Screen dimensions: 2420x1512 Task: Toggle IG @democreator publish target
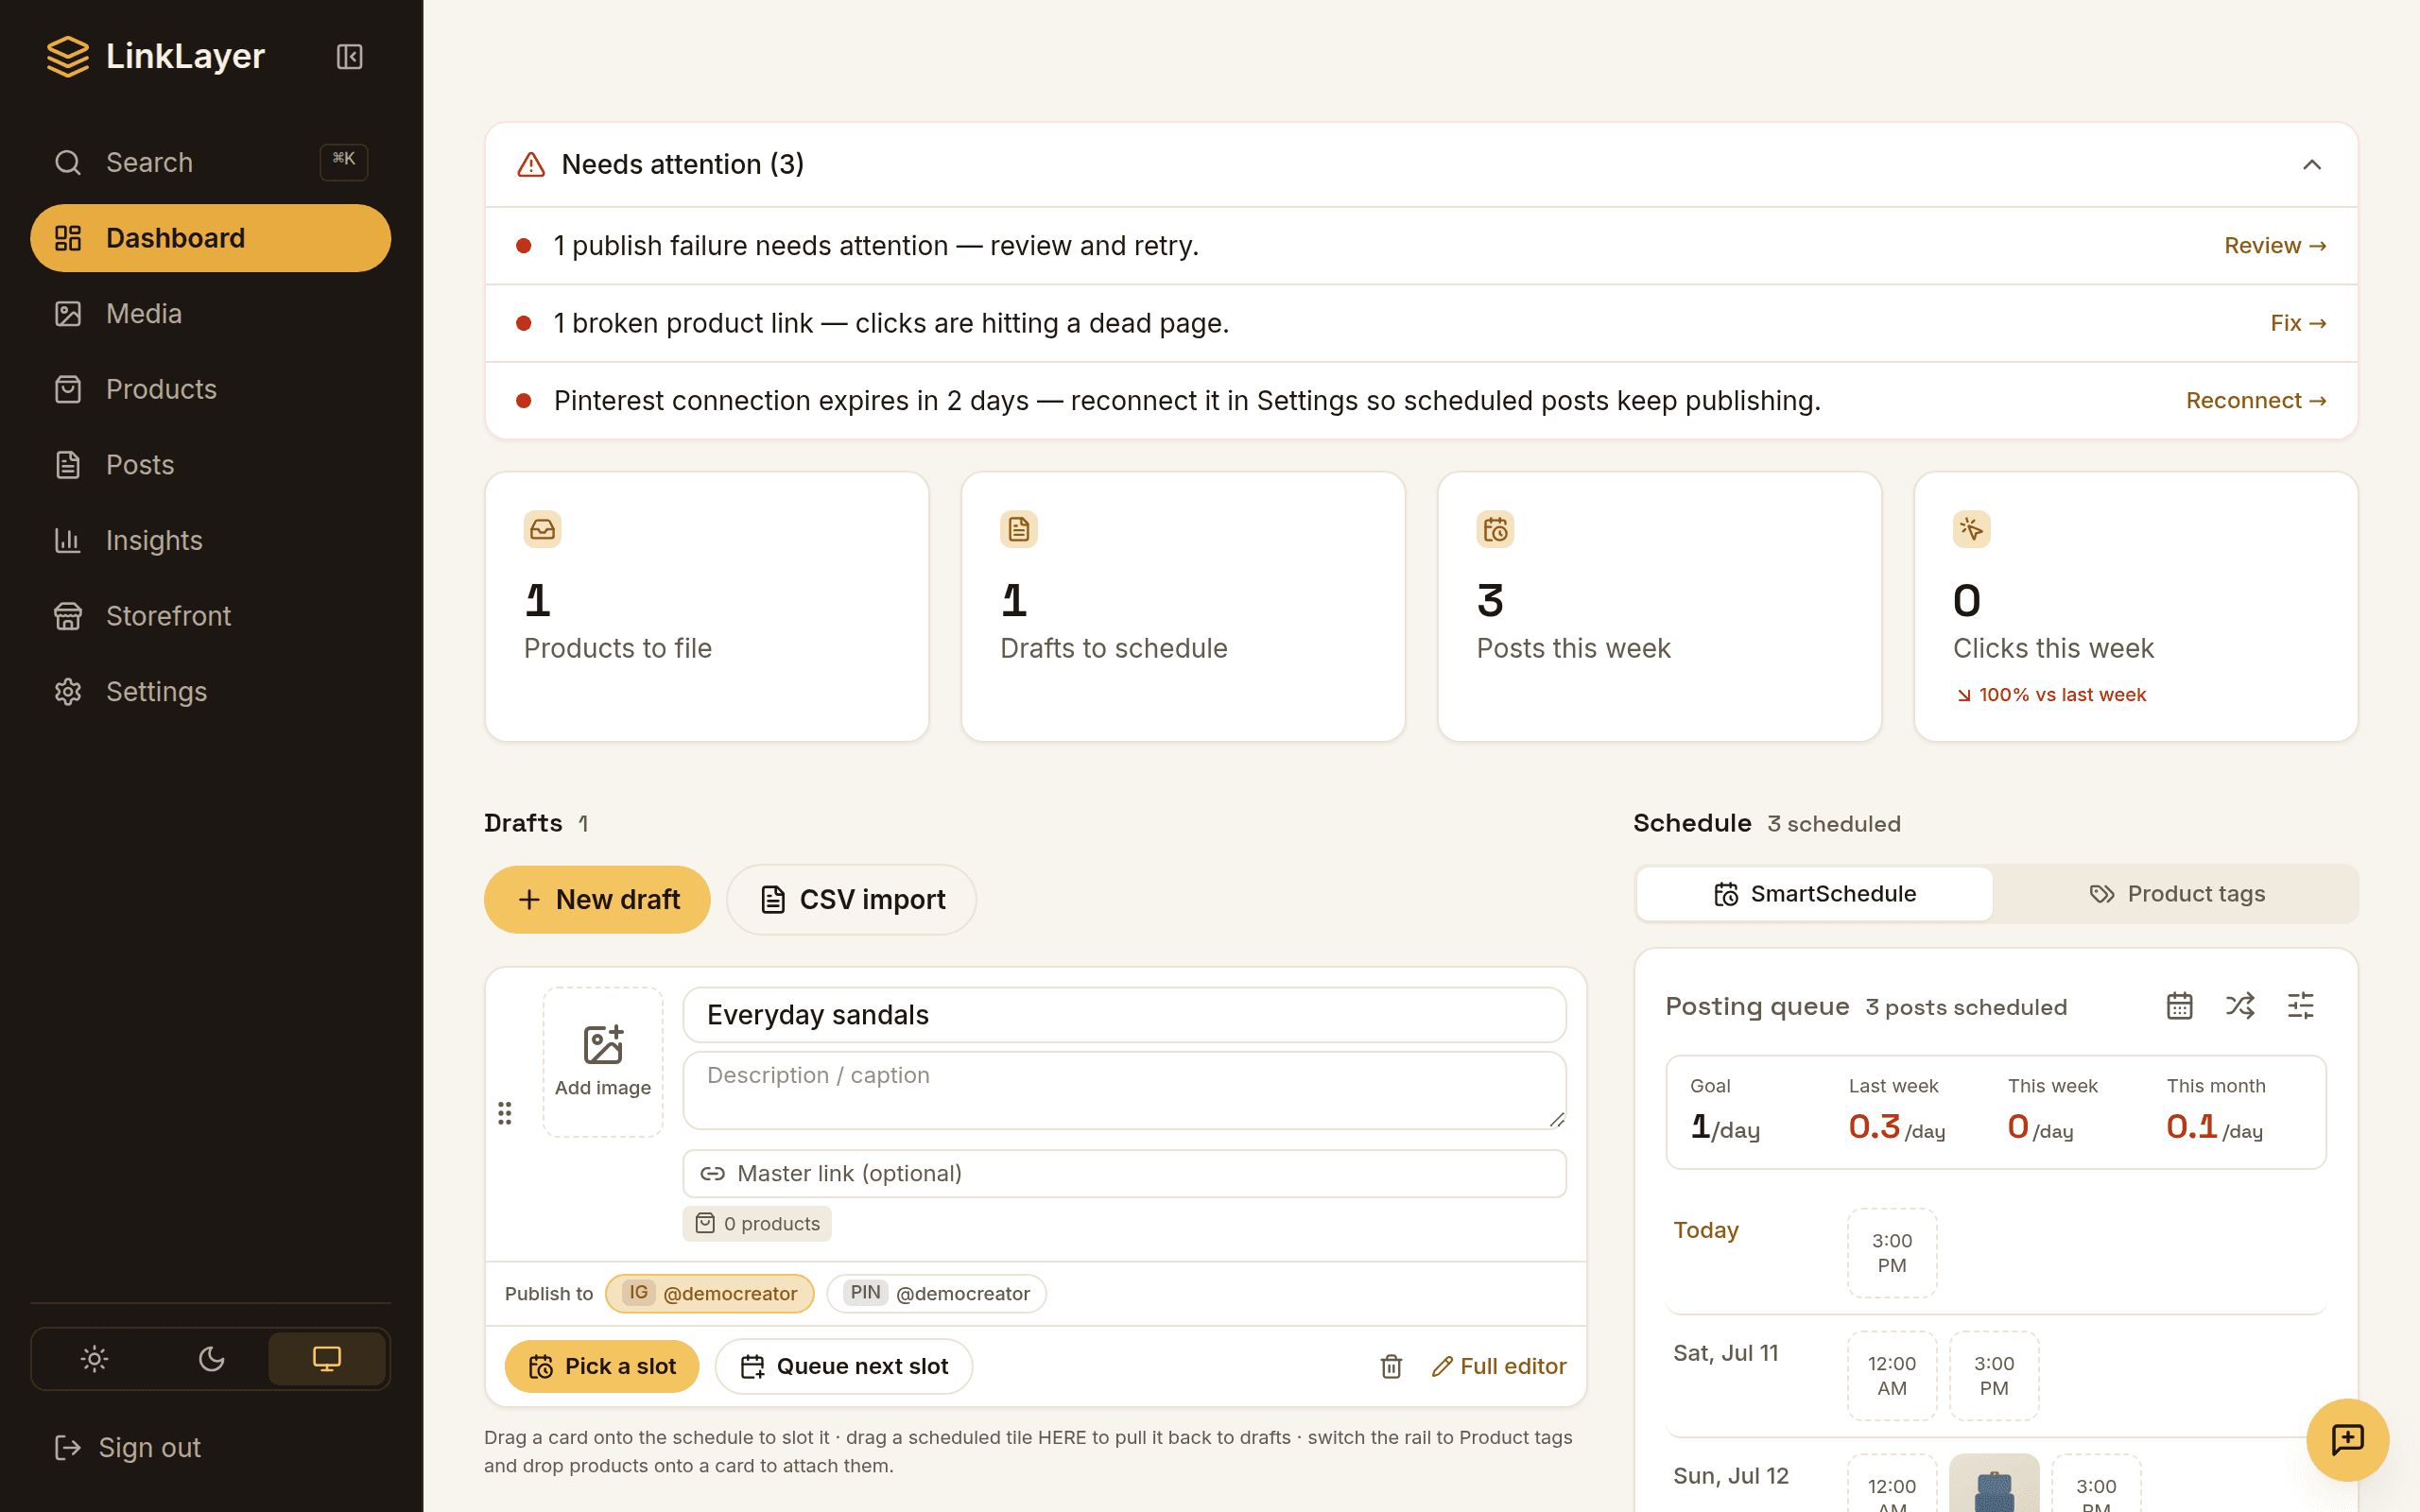(x=710, y=1294)
